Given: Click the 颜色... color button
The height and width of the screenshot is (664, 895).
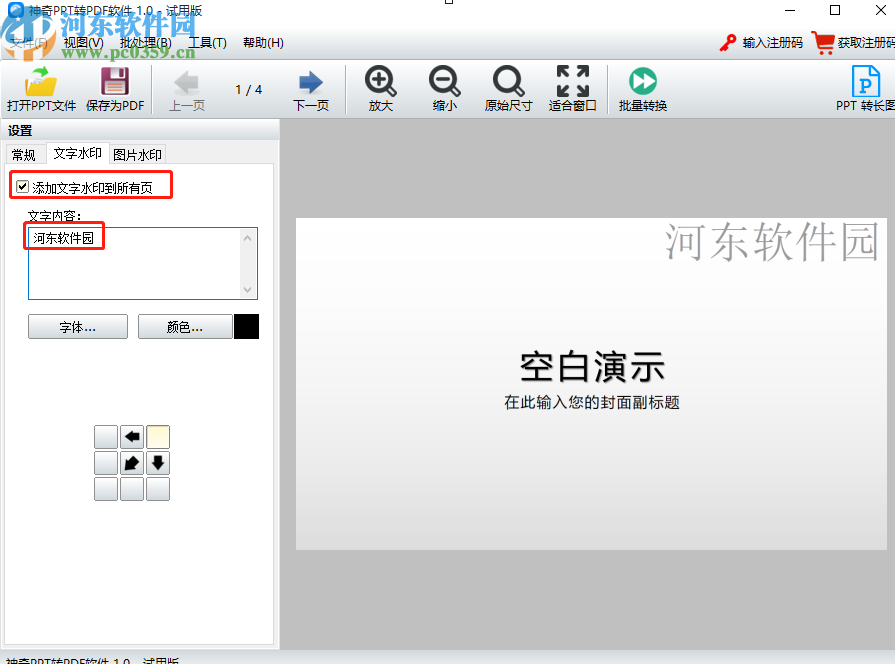Looking at the screenshot, I should coord(185,326).
